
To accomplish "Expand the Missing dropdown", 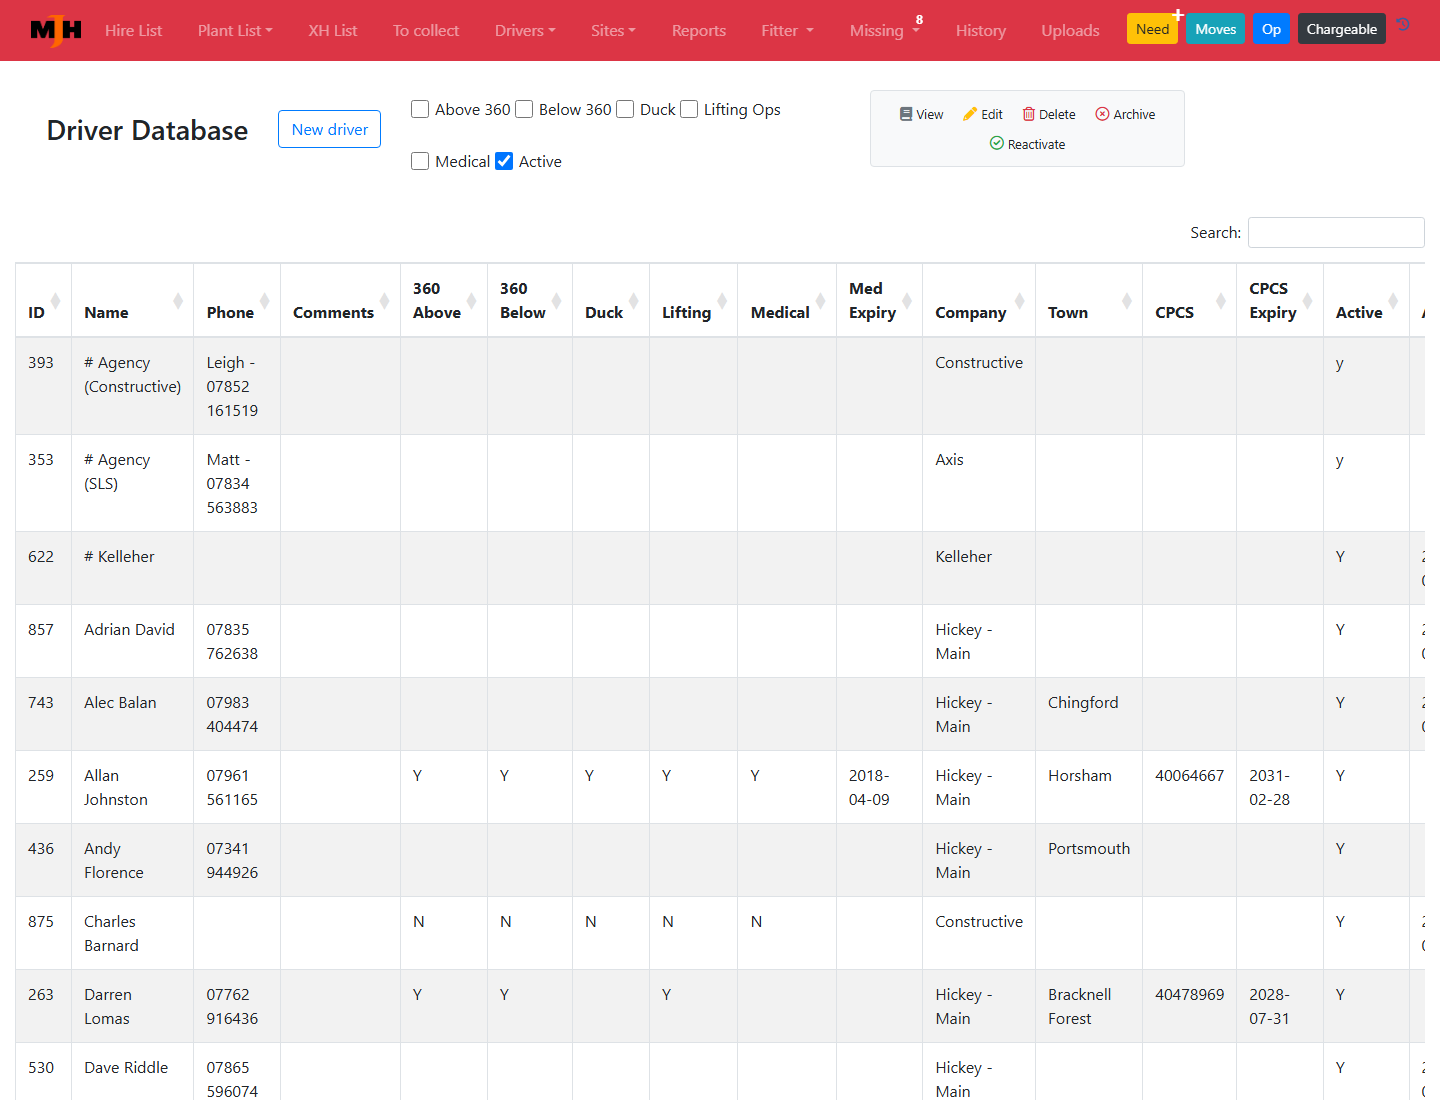I will (x=885, y=30).
